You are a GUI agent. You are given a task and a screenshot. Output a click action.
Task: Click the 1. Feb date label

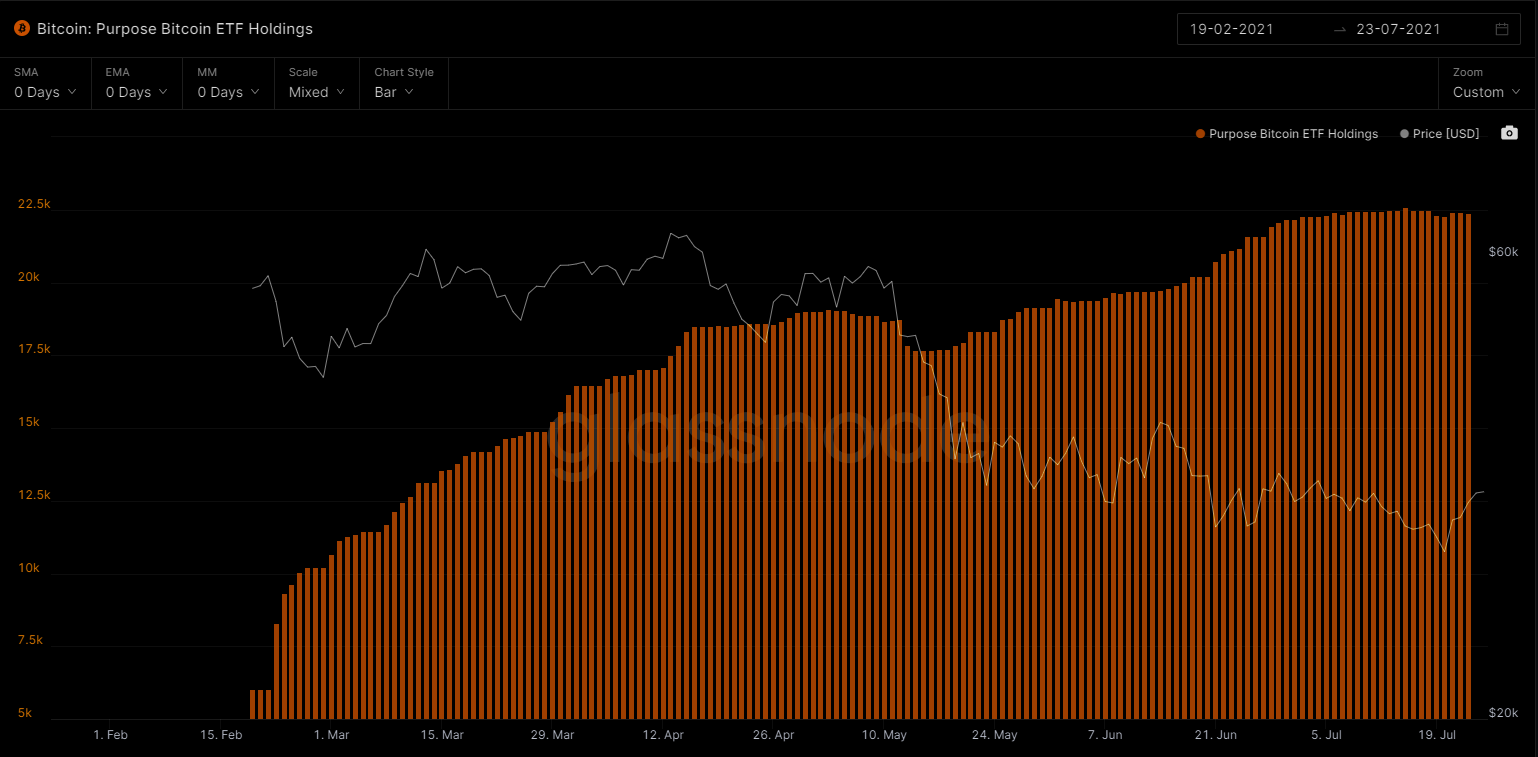[x=110, y=735]
